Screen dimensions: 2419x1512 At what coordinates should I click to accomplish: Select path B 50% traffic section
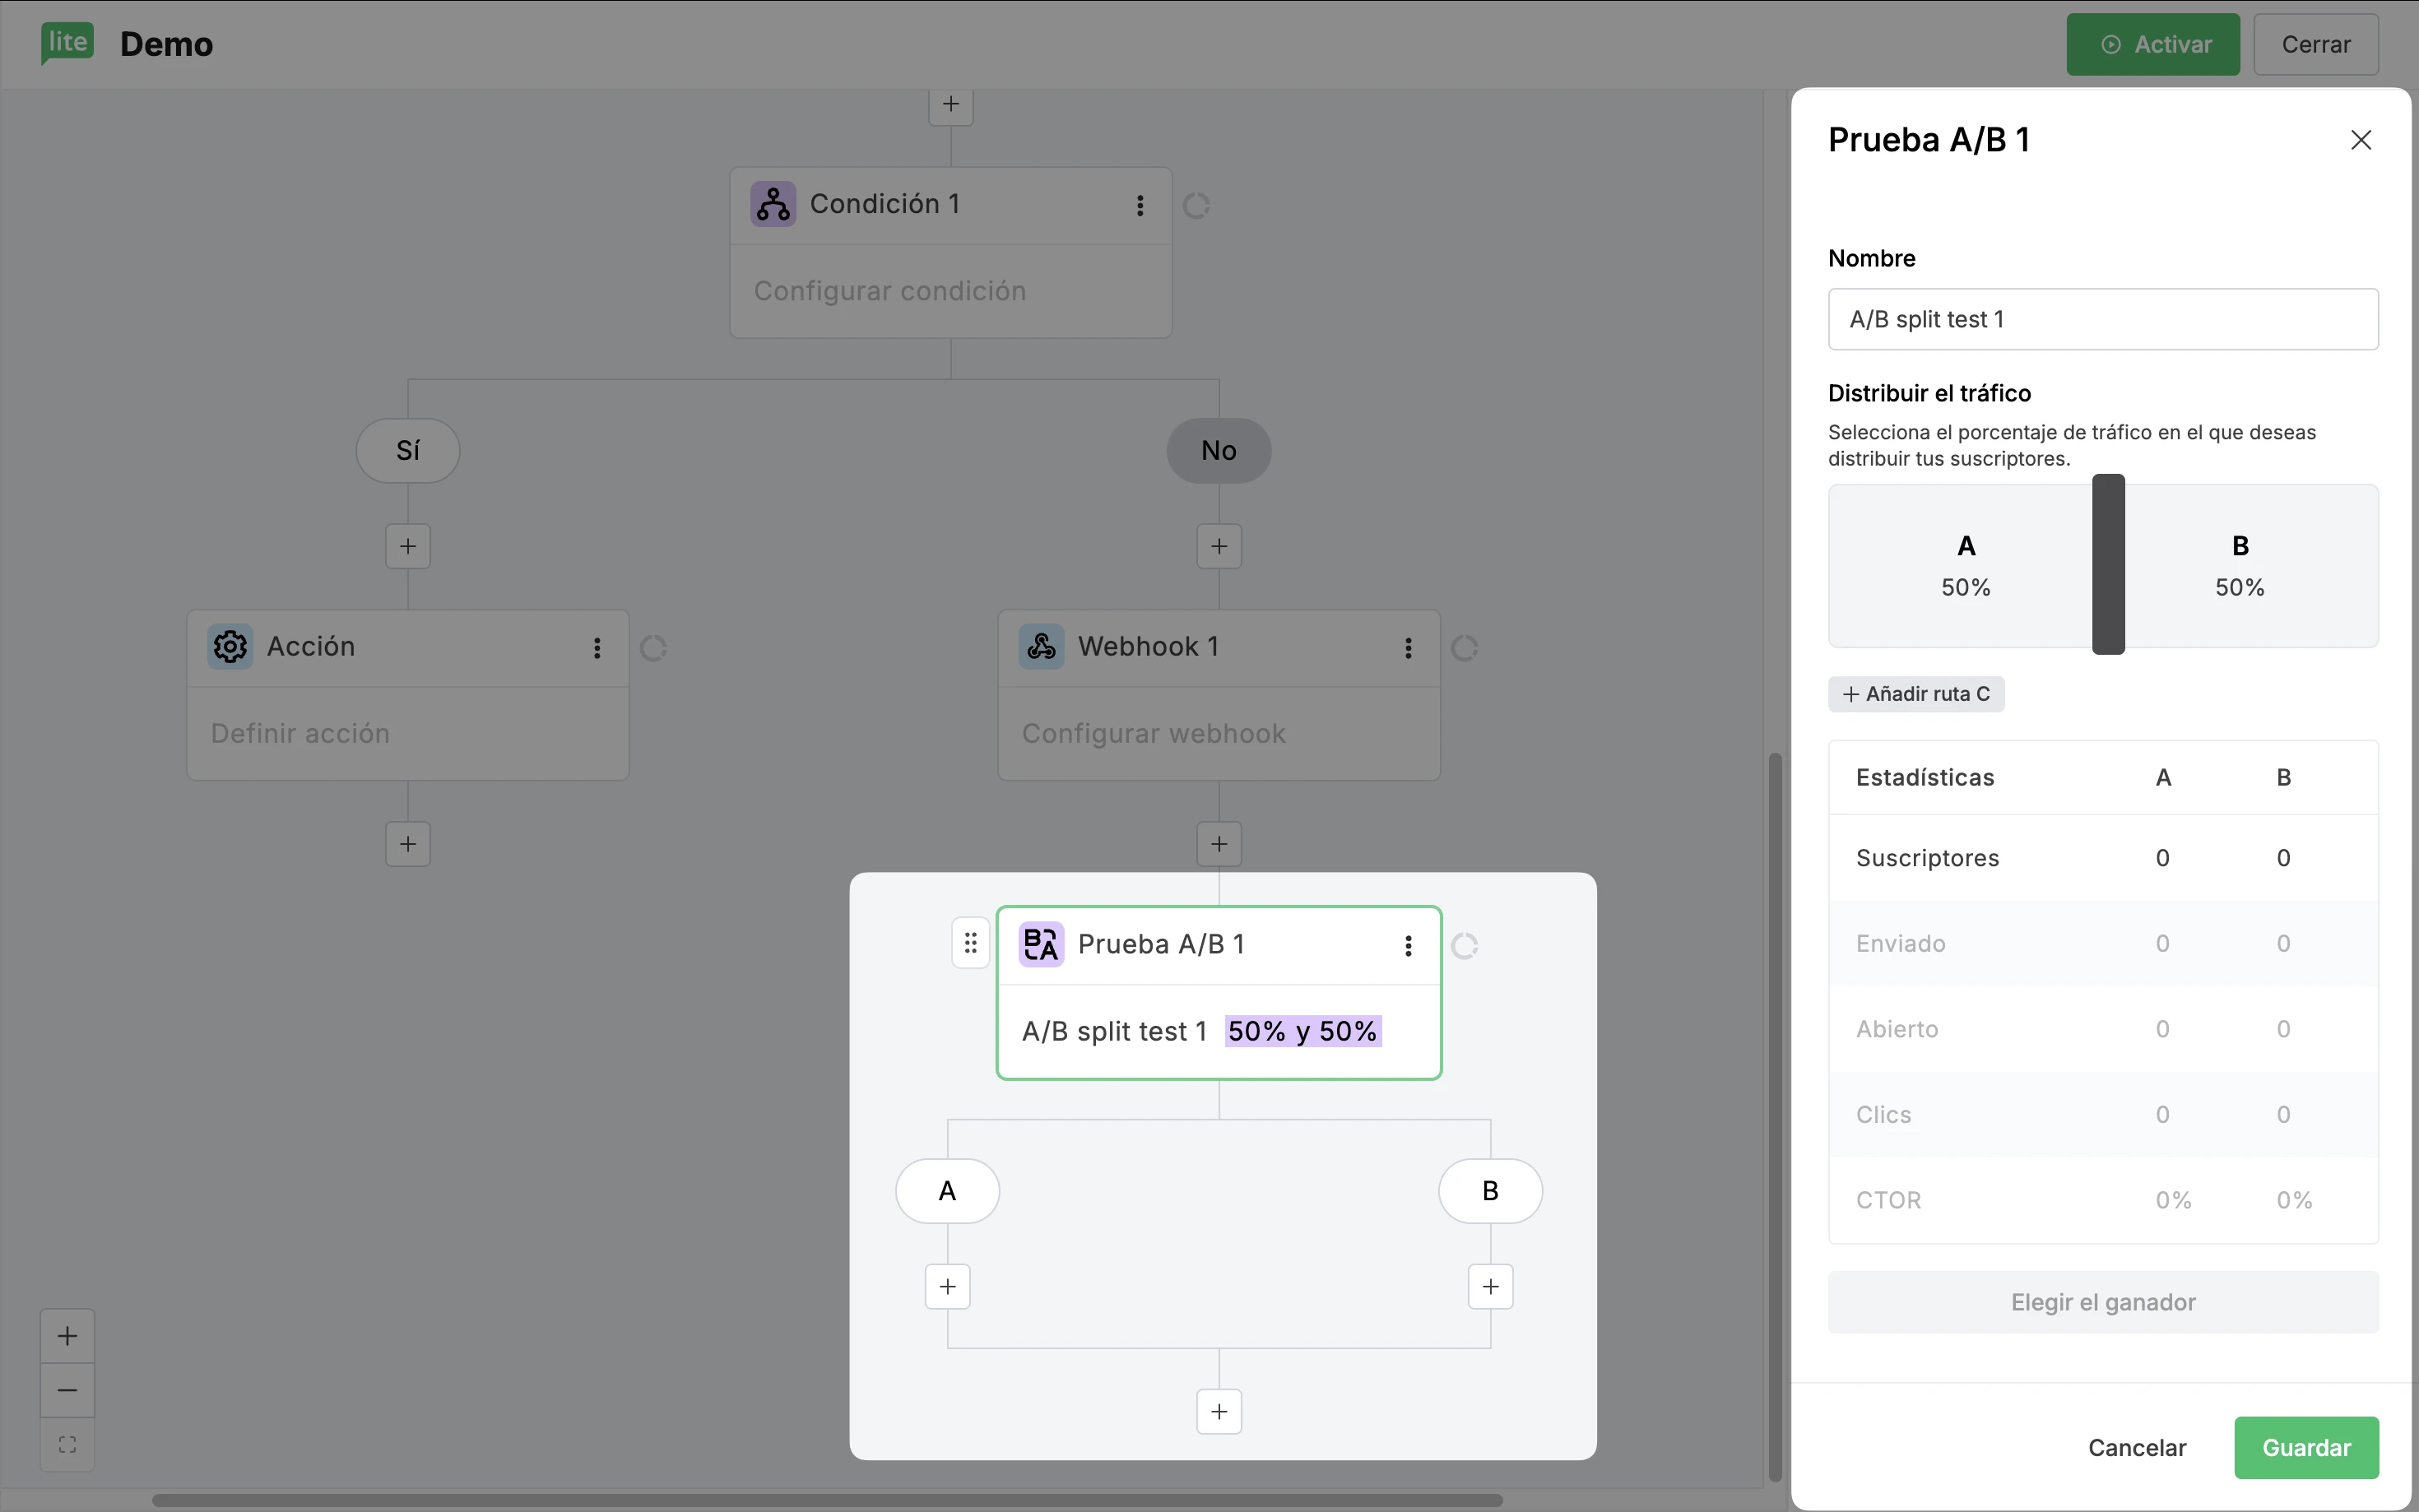click(x=2251, y=566)
